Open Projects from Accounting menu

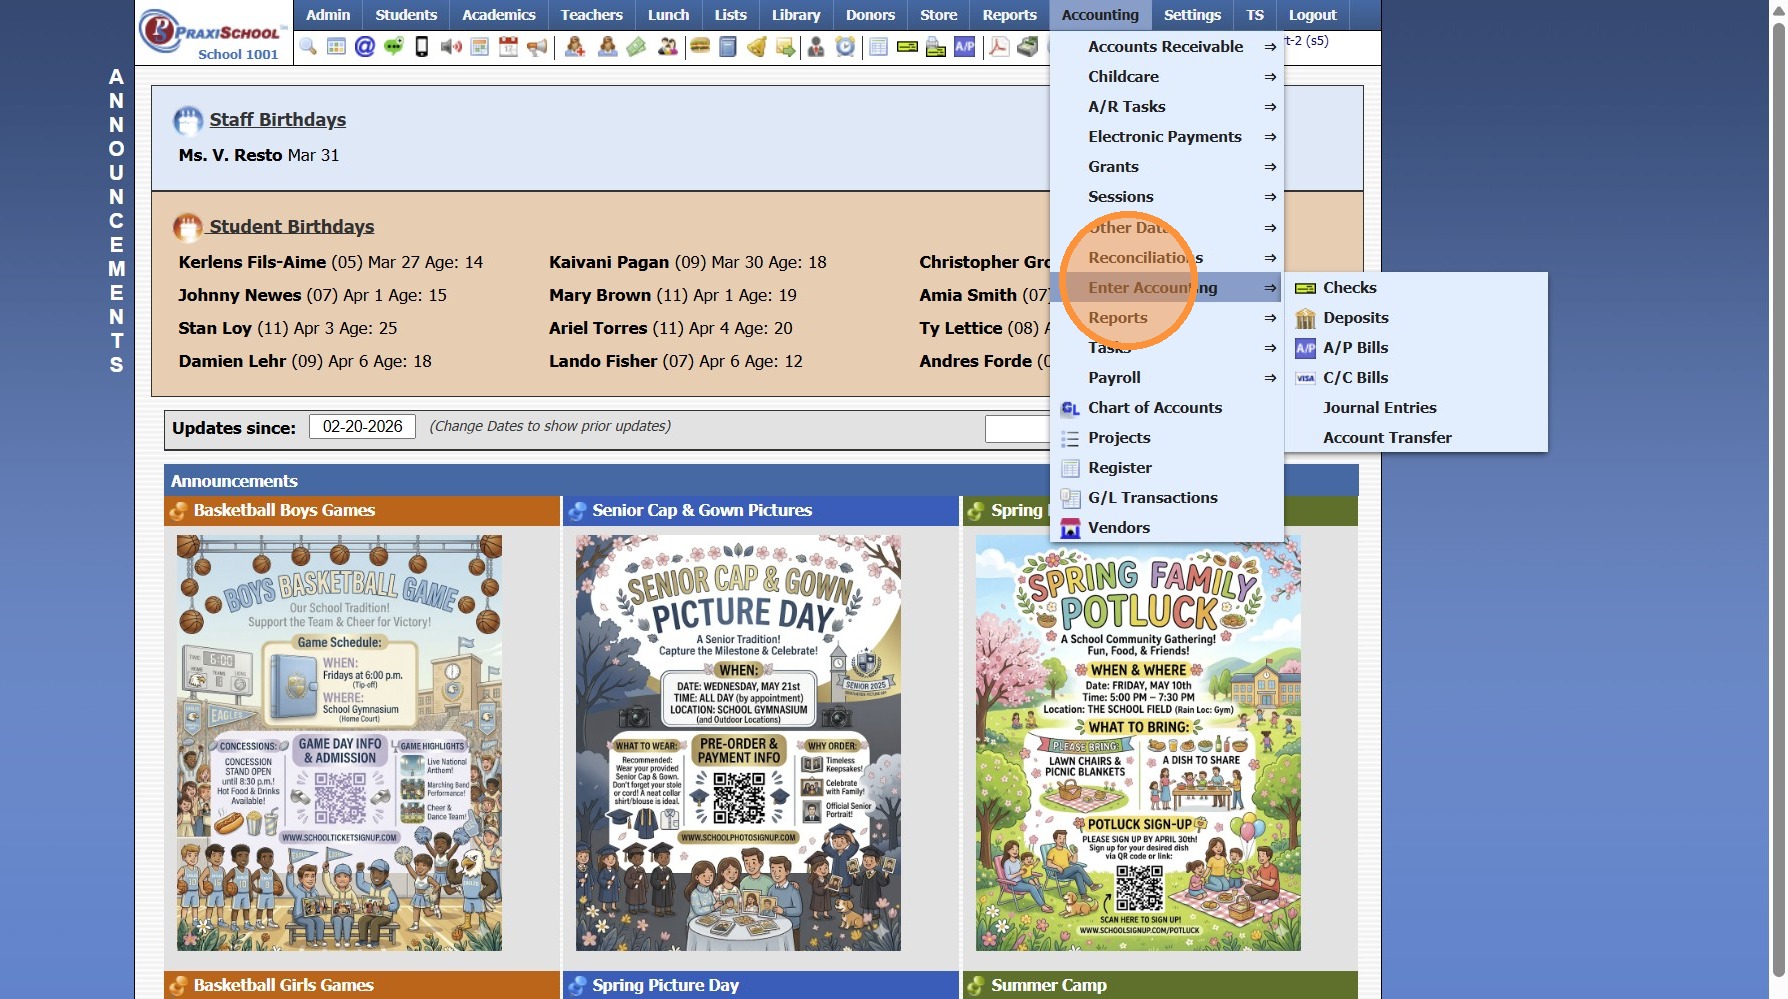[x=1167, y=438]
